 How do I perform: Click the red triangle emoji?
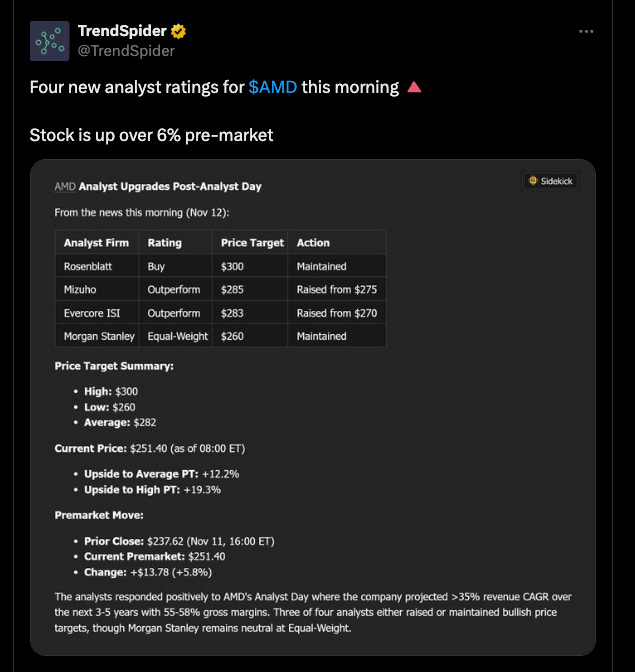[x=414, y=88]
